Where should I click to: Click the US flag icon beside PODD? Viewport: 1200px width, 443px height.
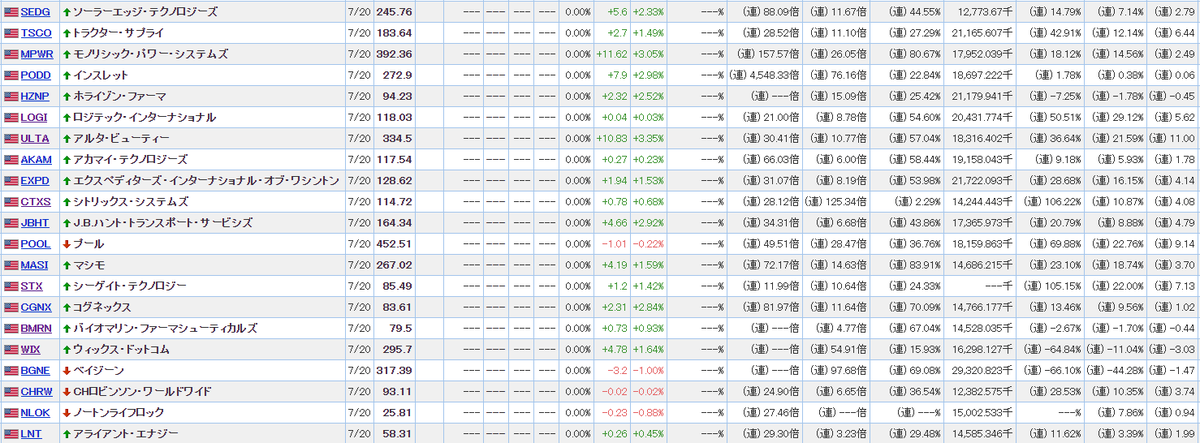[11, 75]
